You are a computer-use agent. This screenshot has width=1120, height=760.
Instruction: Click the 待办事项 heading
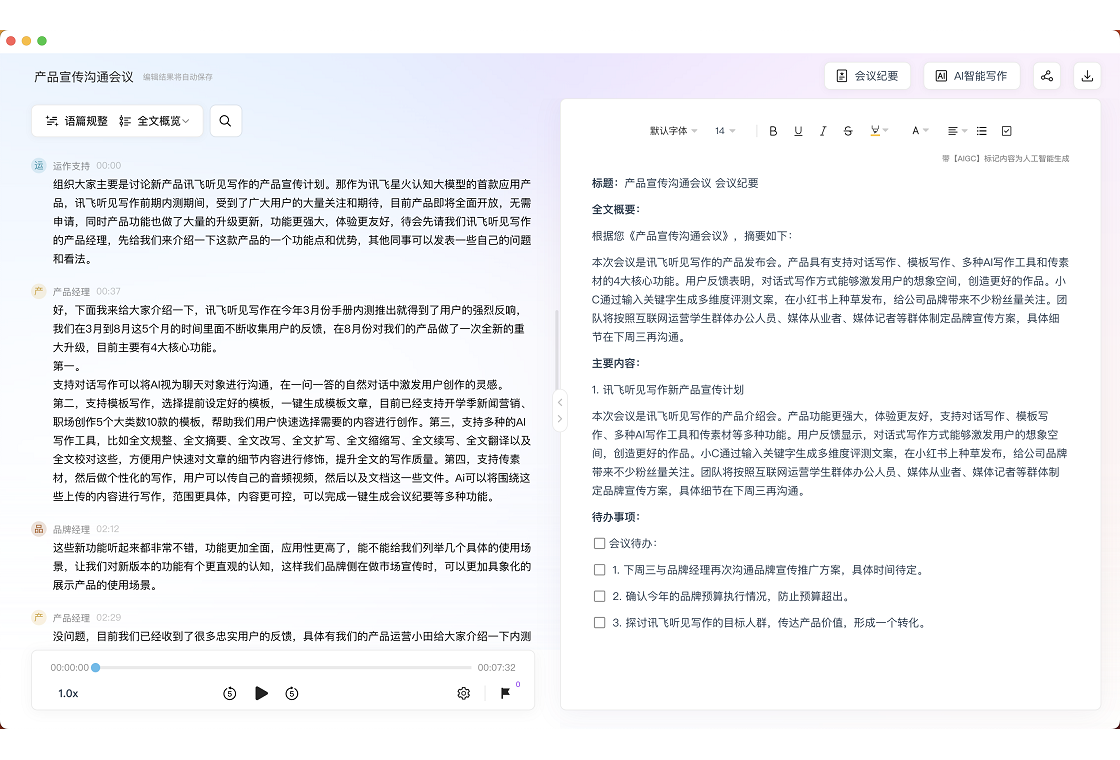pos(616,516)
